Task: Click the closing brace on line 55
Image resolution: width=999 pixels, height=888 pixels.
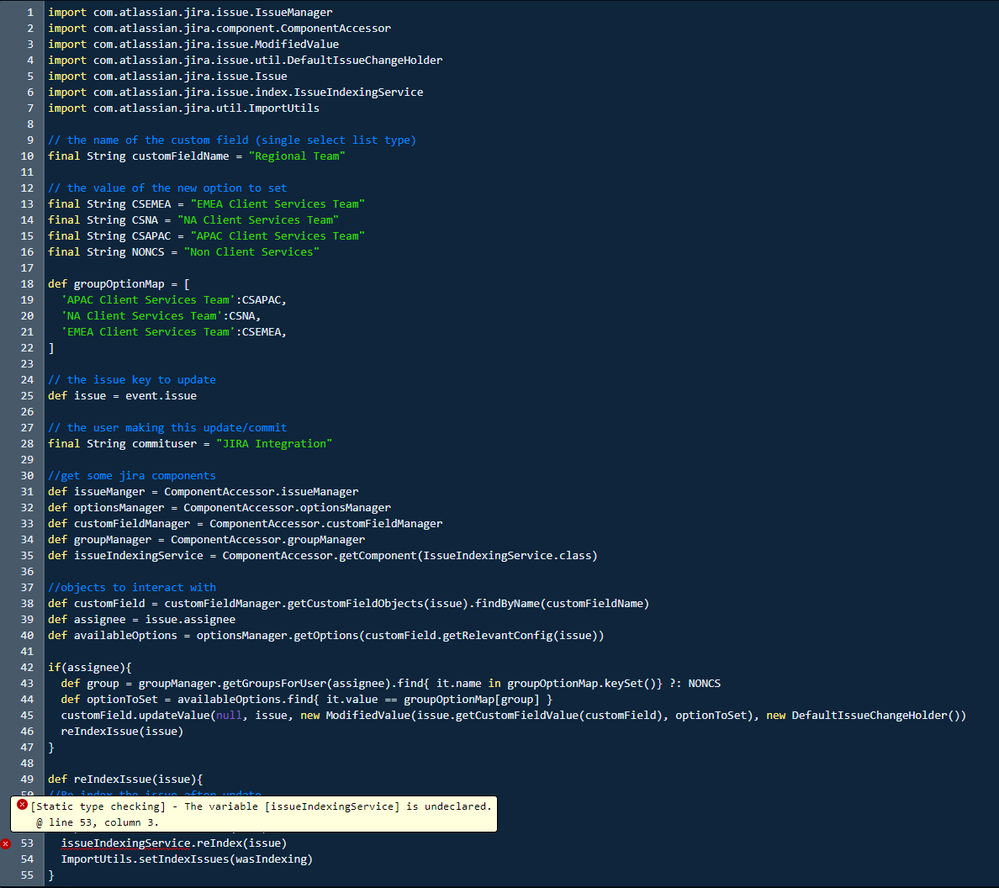Action: [50, 874]
